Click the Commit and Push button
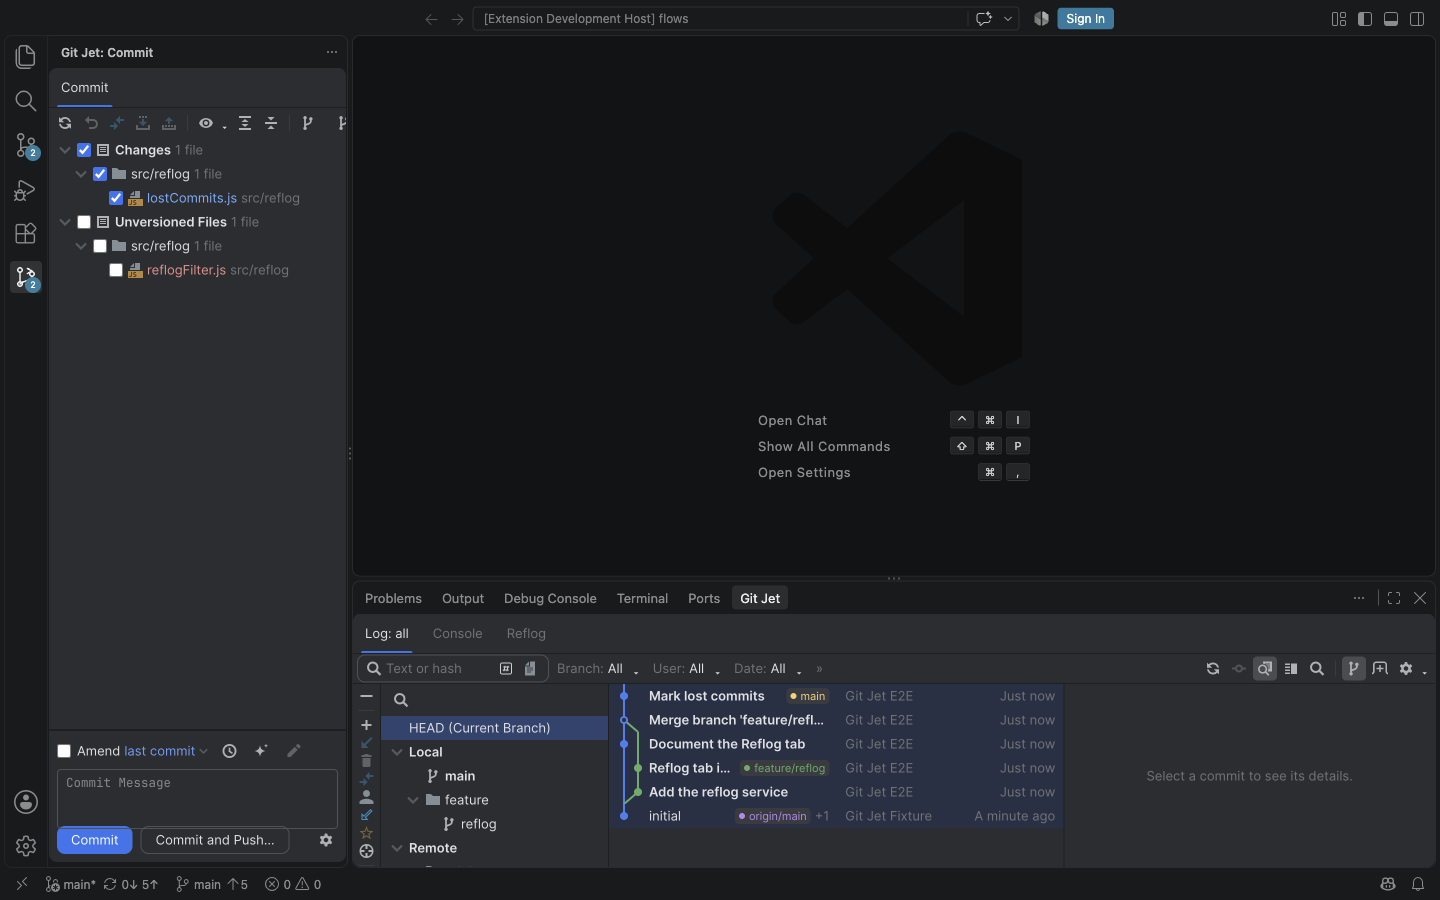 point(215,840)
